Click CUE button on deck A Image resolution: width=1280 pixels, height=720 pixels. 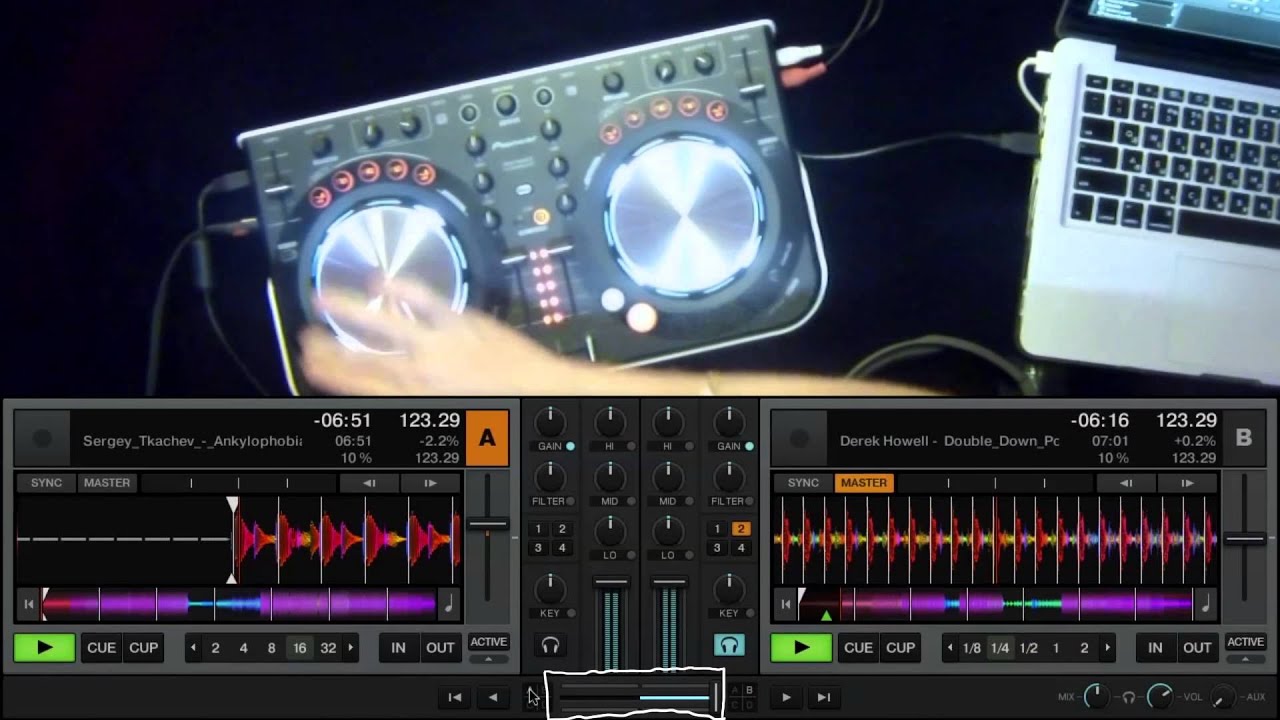pyautogui.click(x=101, y=648)
